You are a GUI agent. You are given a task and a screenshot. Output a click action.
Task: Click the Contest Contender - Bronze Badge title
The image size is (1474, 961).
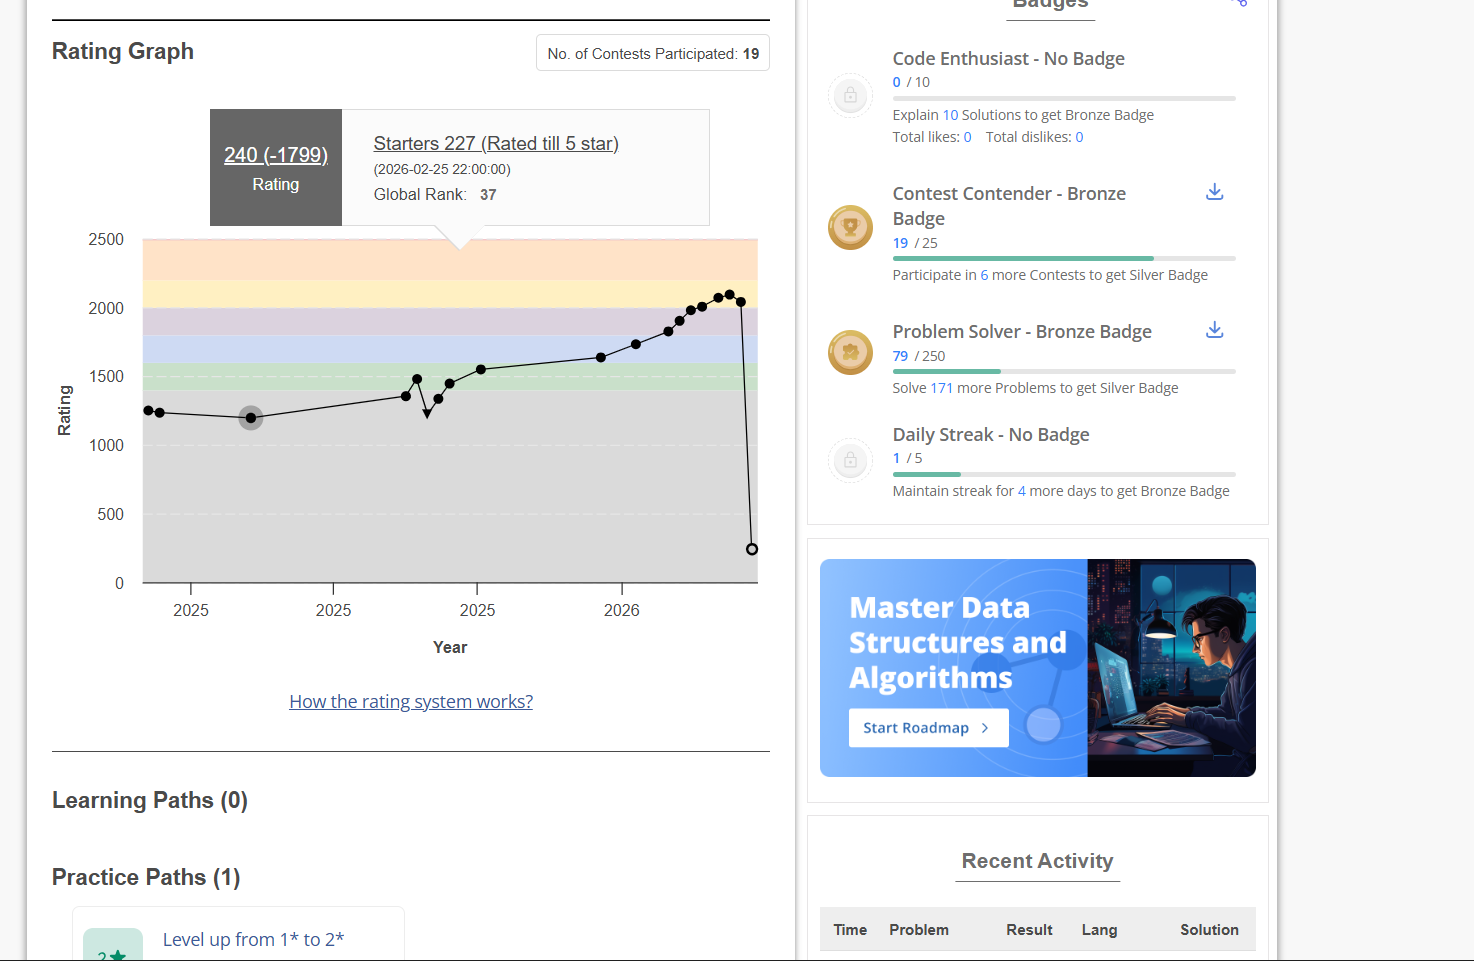click(x=1009, y=206)
